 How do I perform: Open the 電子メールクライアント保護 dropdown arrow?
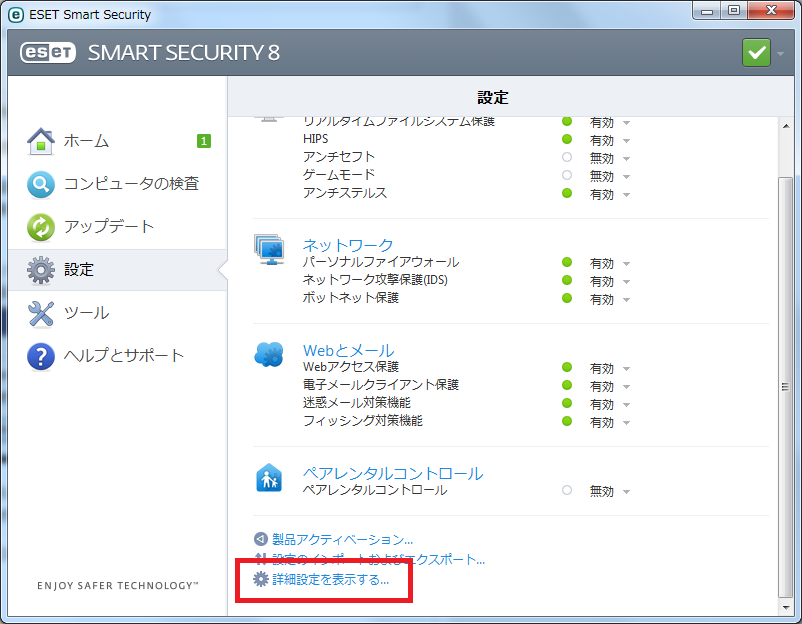(x=627, y=387)
